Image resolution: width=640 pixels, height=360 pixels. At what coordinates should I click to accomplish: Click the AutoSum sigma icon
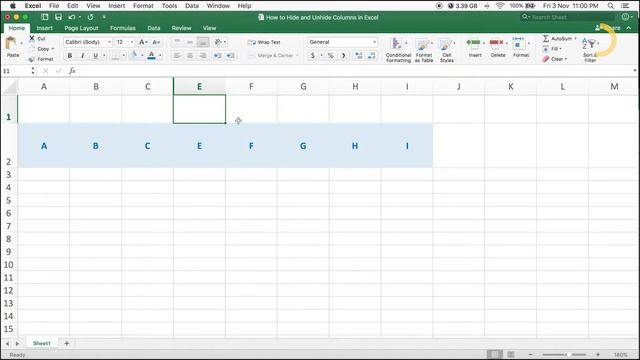coord(546,38)
